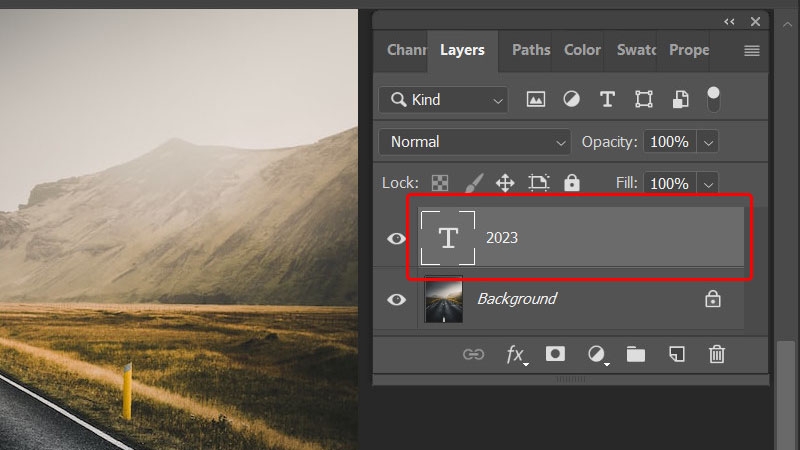Filter for adjustment layers icon

point(571,99)
